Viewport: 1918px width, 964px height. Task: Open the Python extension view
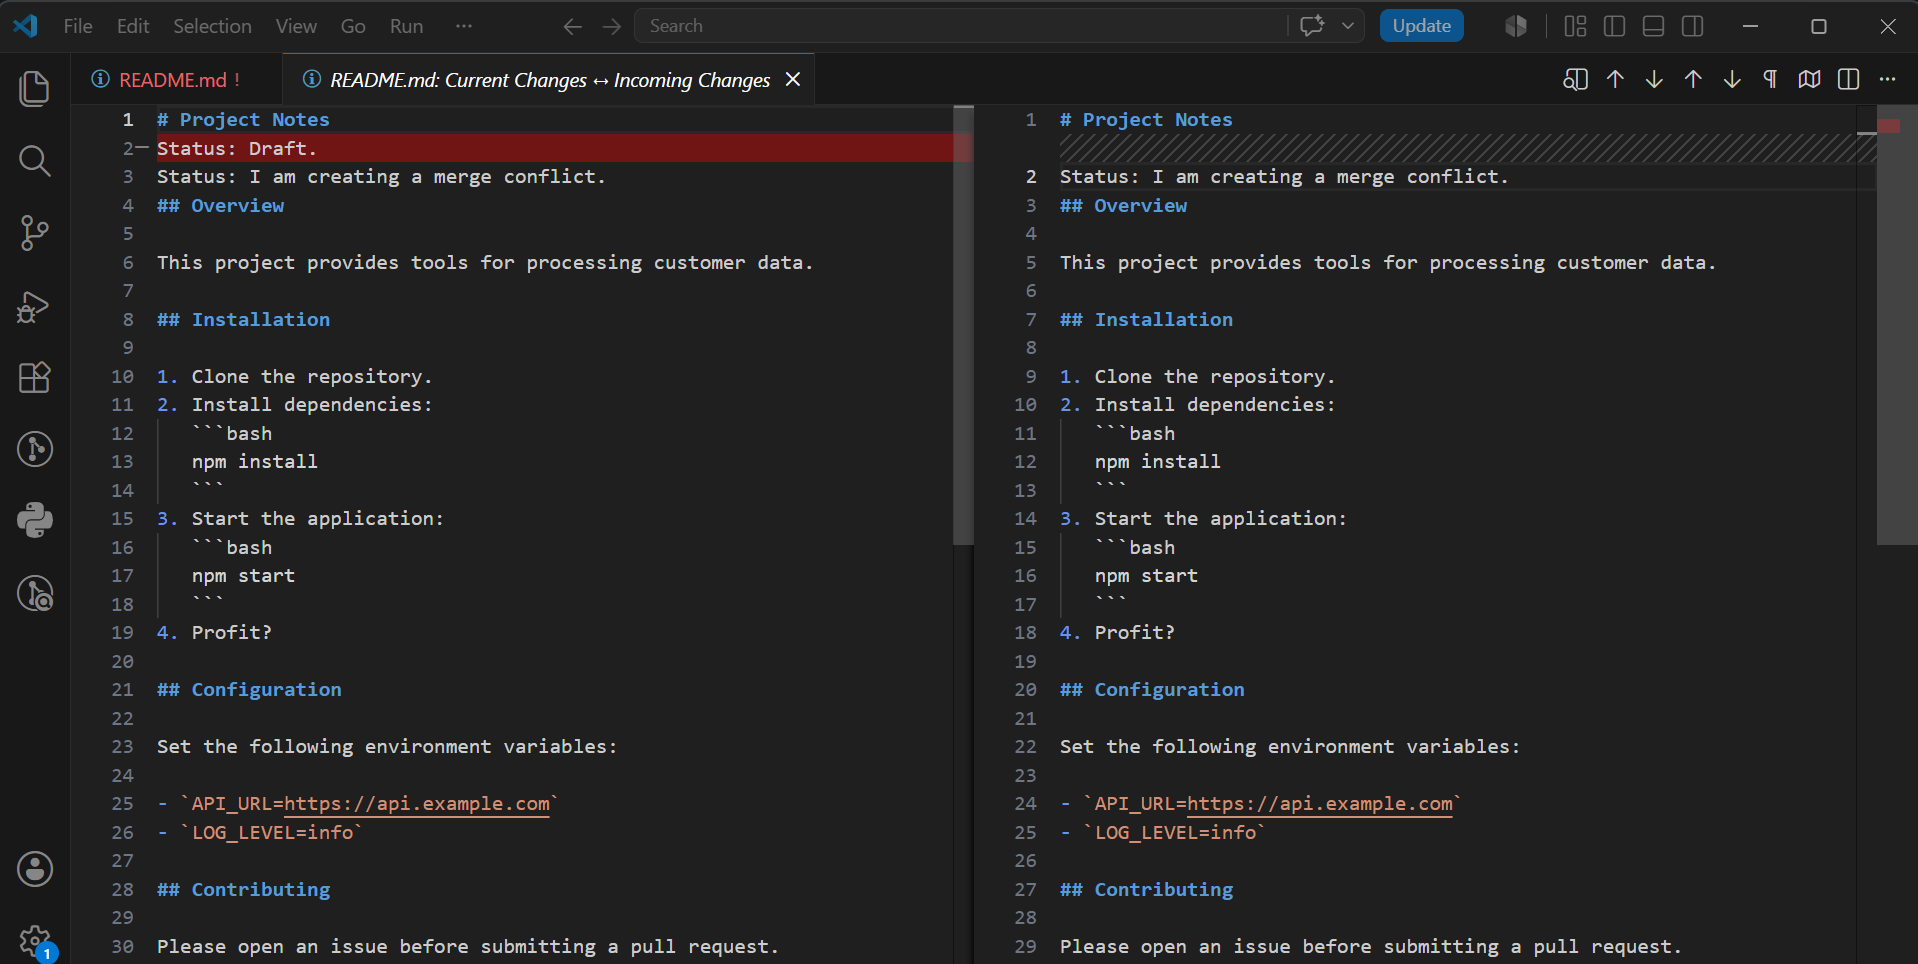(35, 521)
